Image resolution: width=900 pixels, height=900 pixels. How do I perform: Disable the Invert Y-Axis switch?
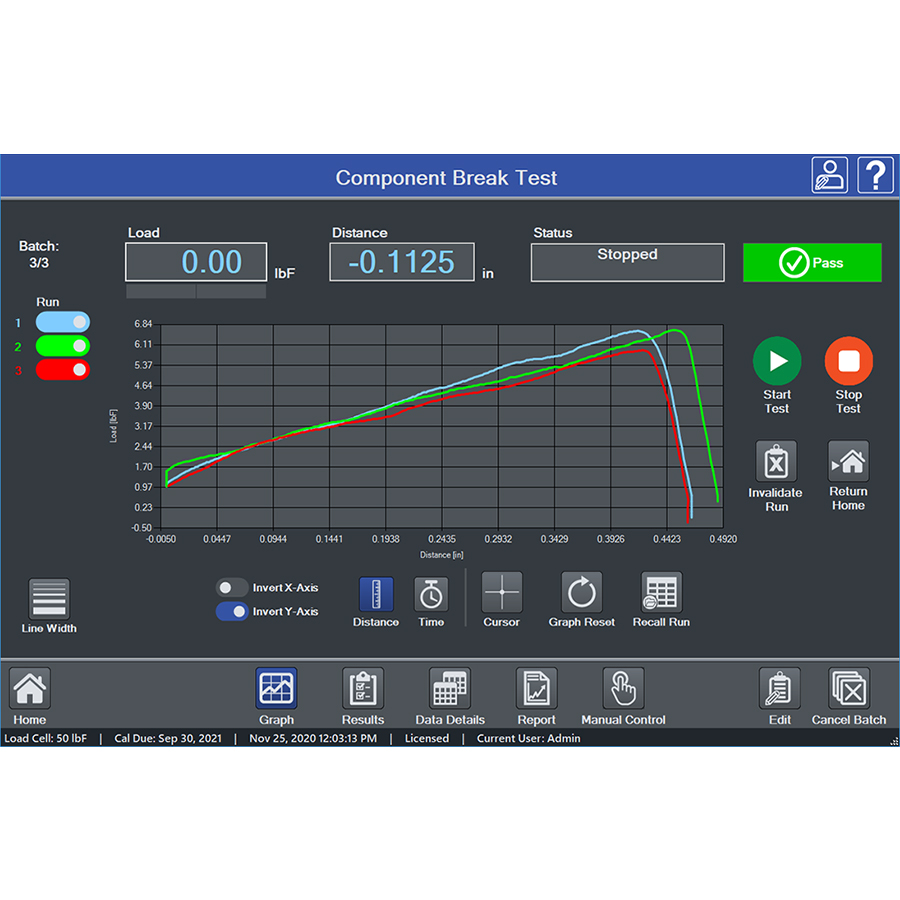[x=233, y=612]
